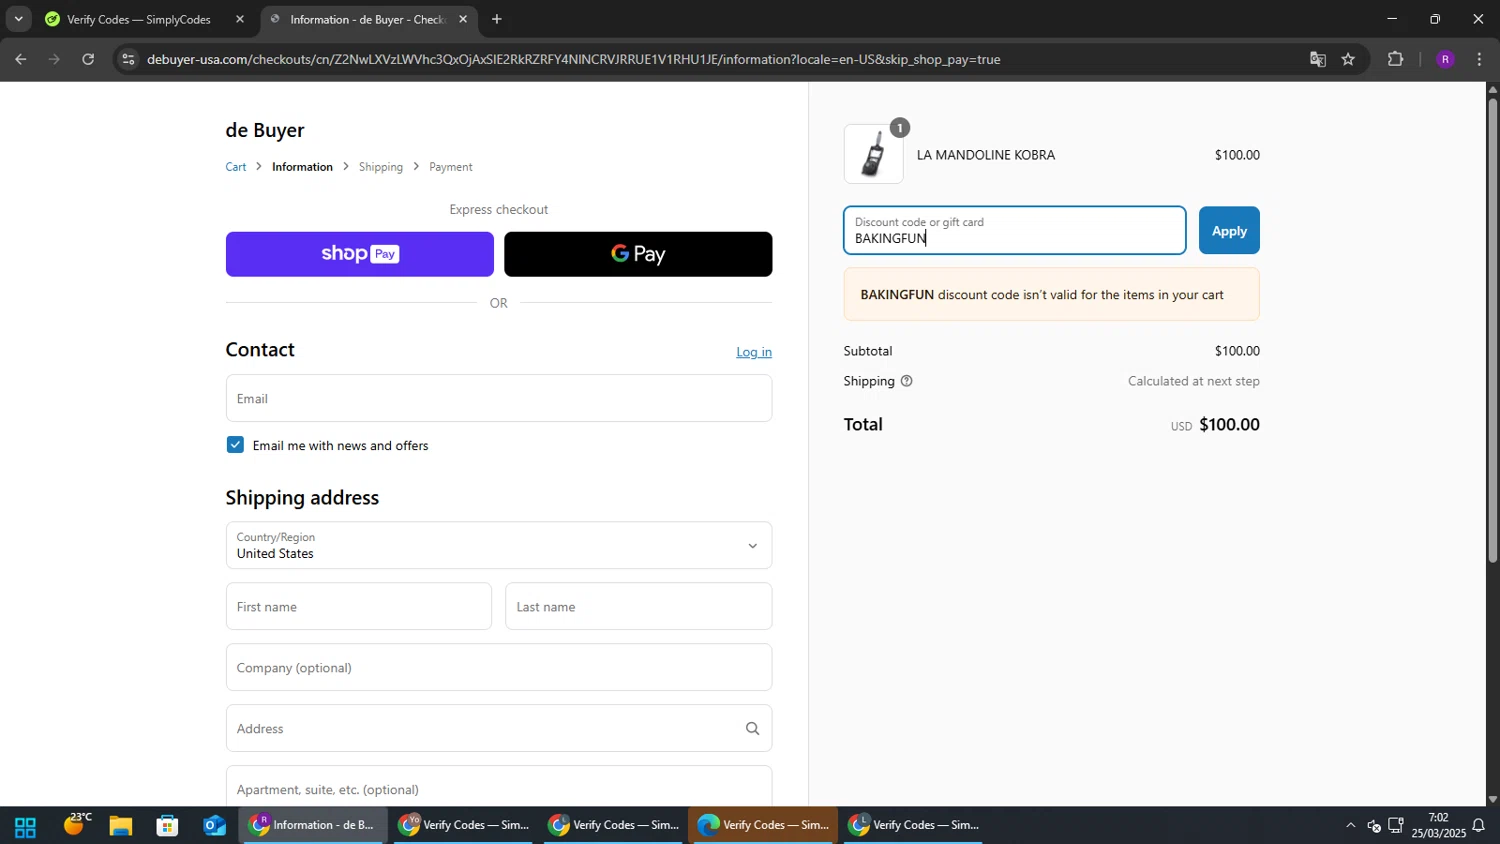Image resolution: width=1500 pixels, height=844 pixels.
Task: Click the de Buyer store logo text
Action: tap(265, 130)
